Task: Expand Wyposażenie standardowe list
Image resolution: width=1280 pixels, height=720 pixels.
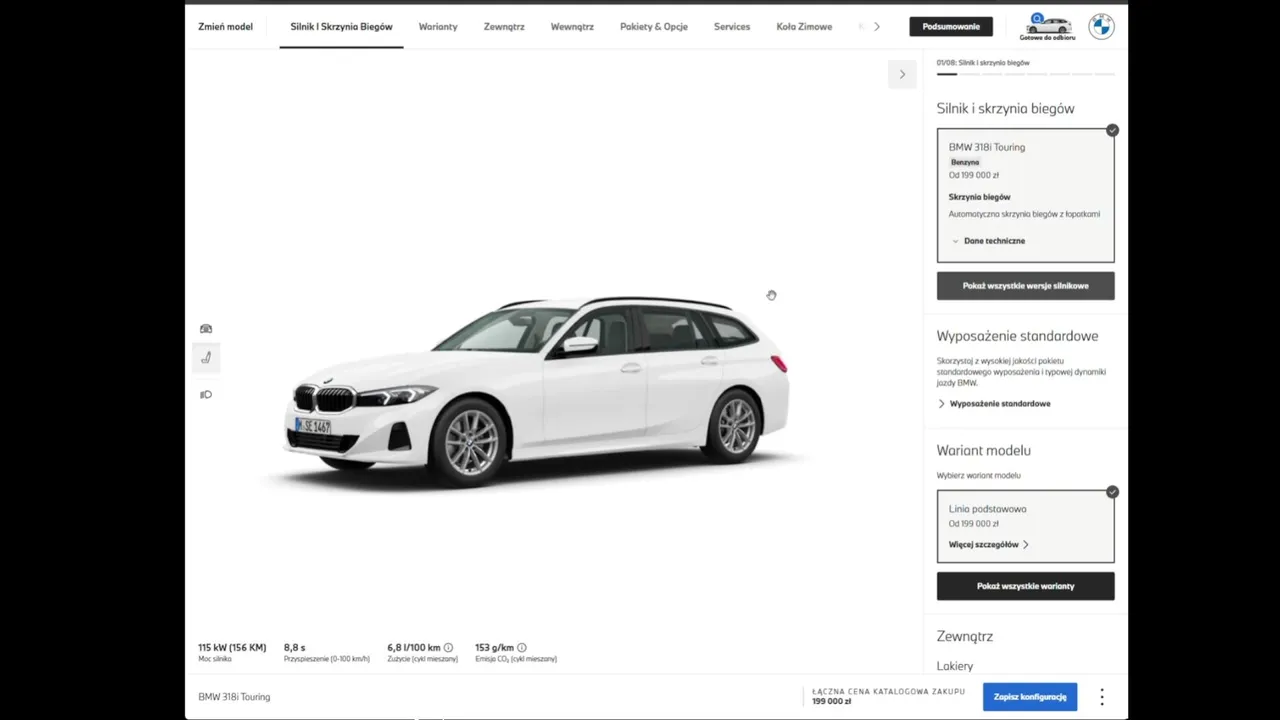Action: pyautogui.click(x=994, y=404)
